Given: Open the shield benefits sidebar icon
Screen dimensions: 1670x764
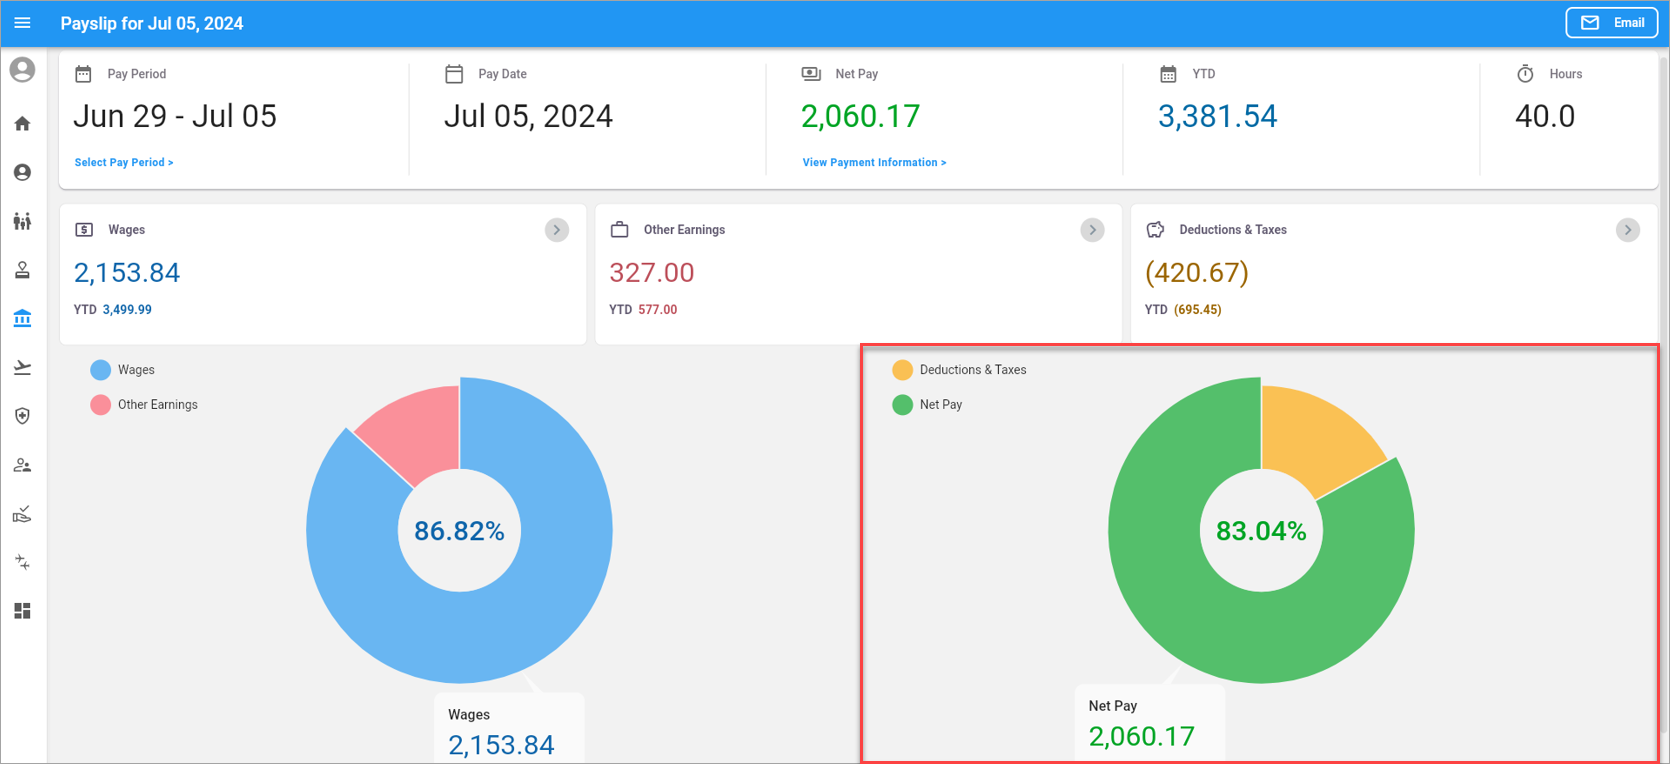Looking at the screenshot, I should 22,416.
